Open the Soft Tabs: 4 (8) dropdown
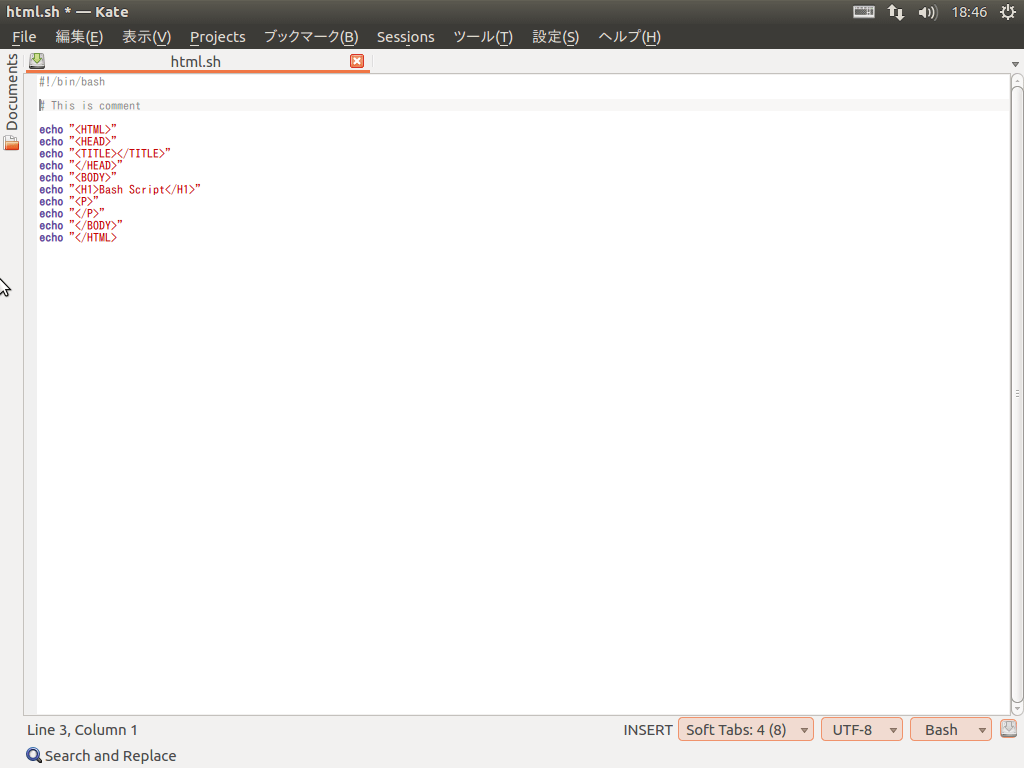 coord(746,729)
